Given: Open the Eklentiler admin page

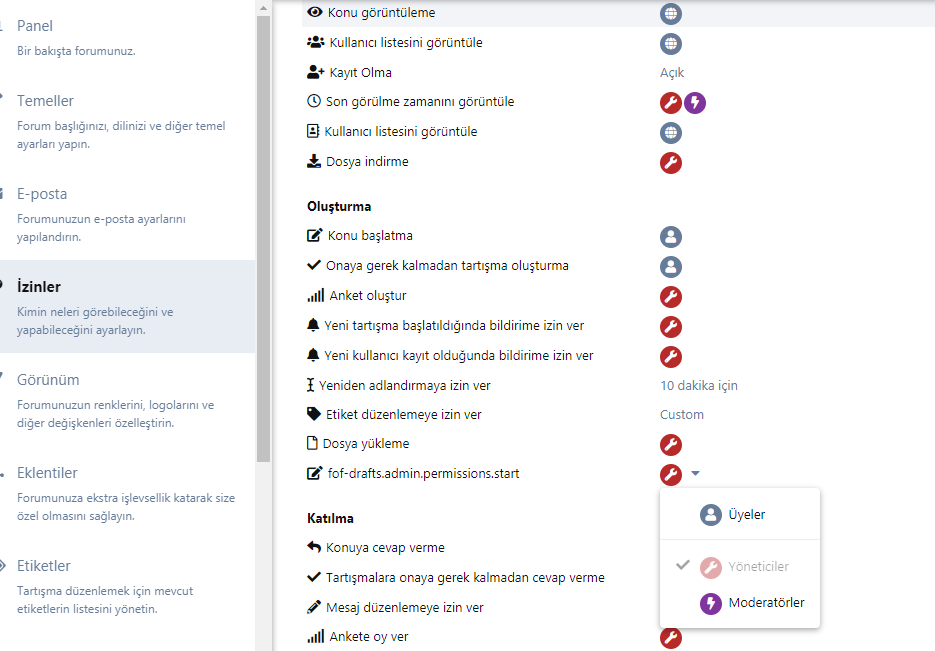Looking at the screenshot, I should tap(47, 473).
